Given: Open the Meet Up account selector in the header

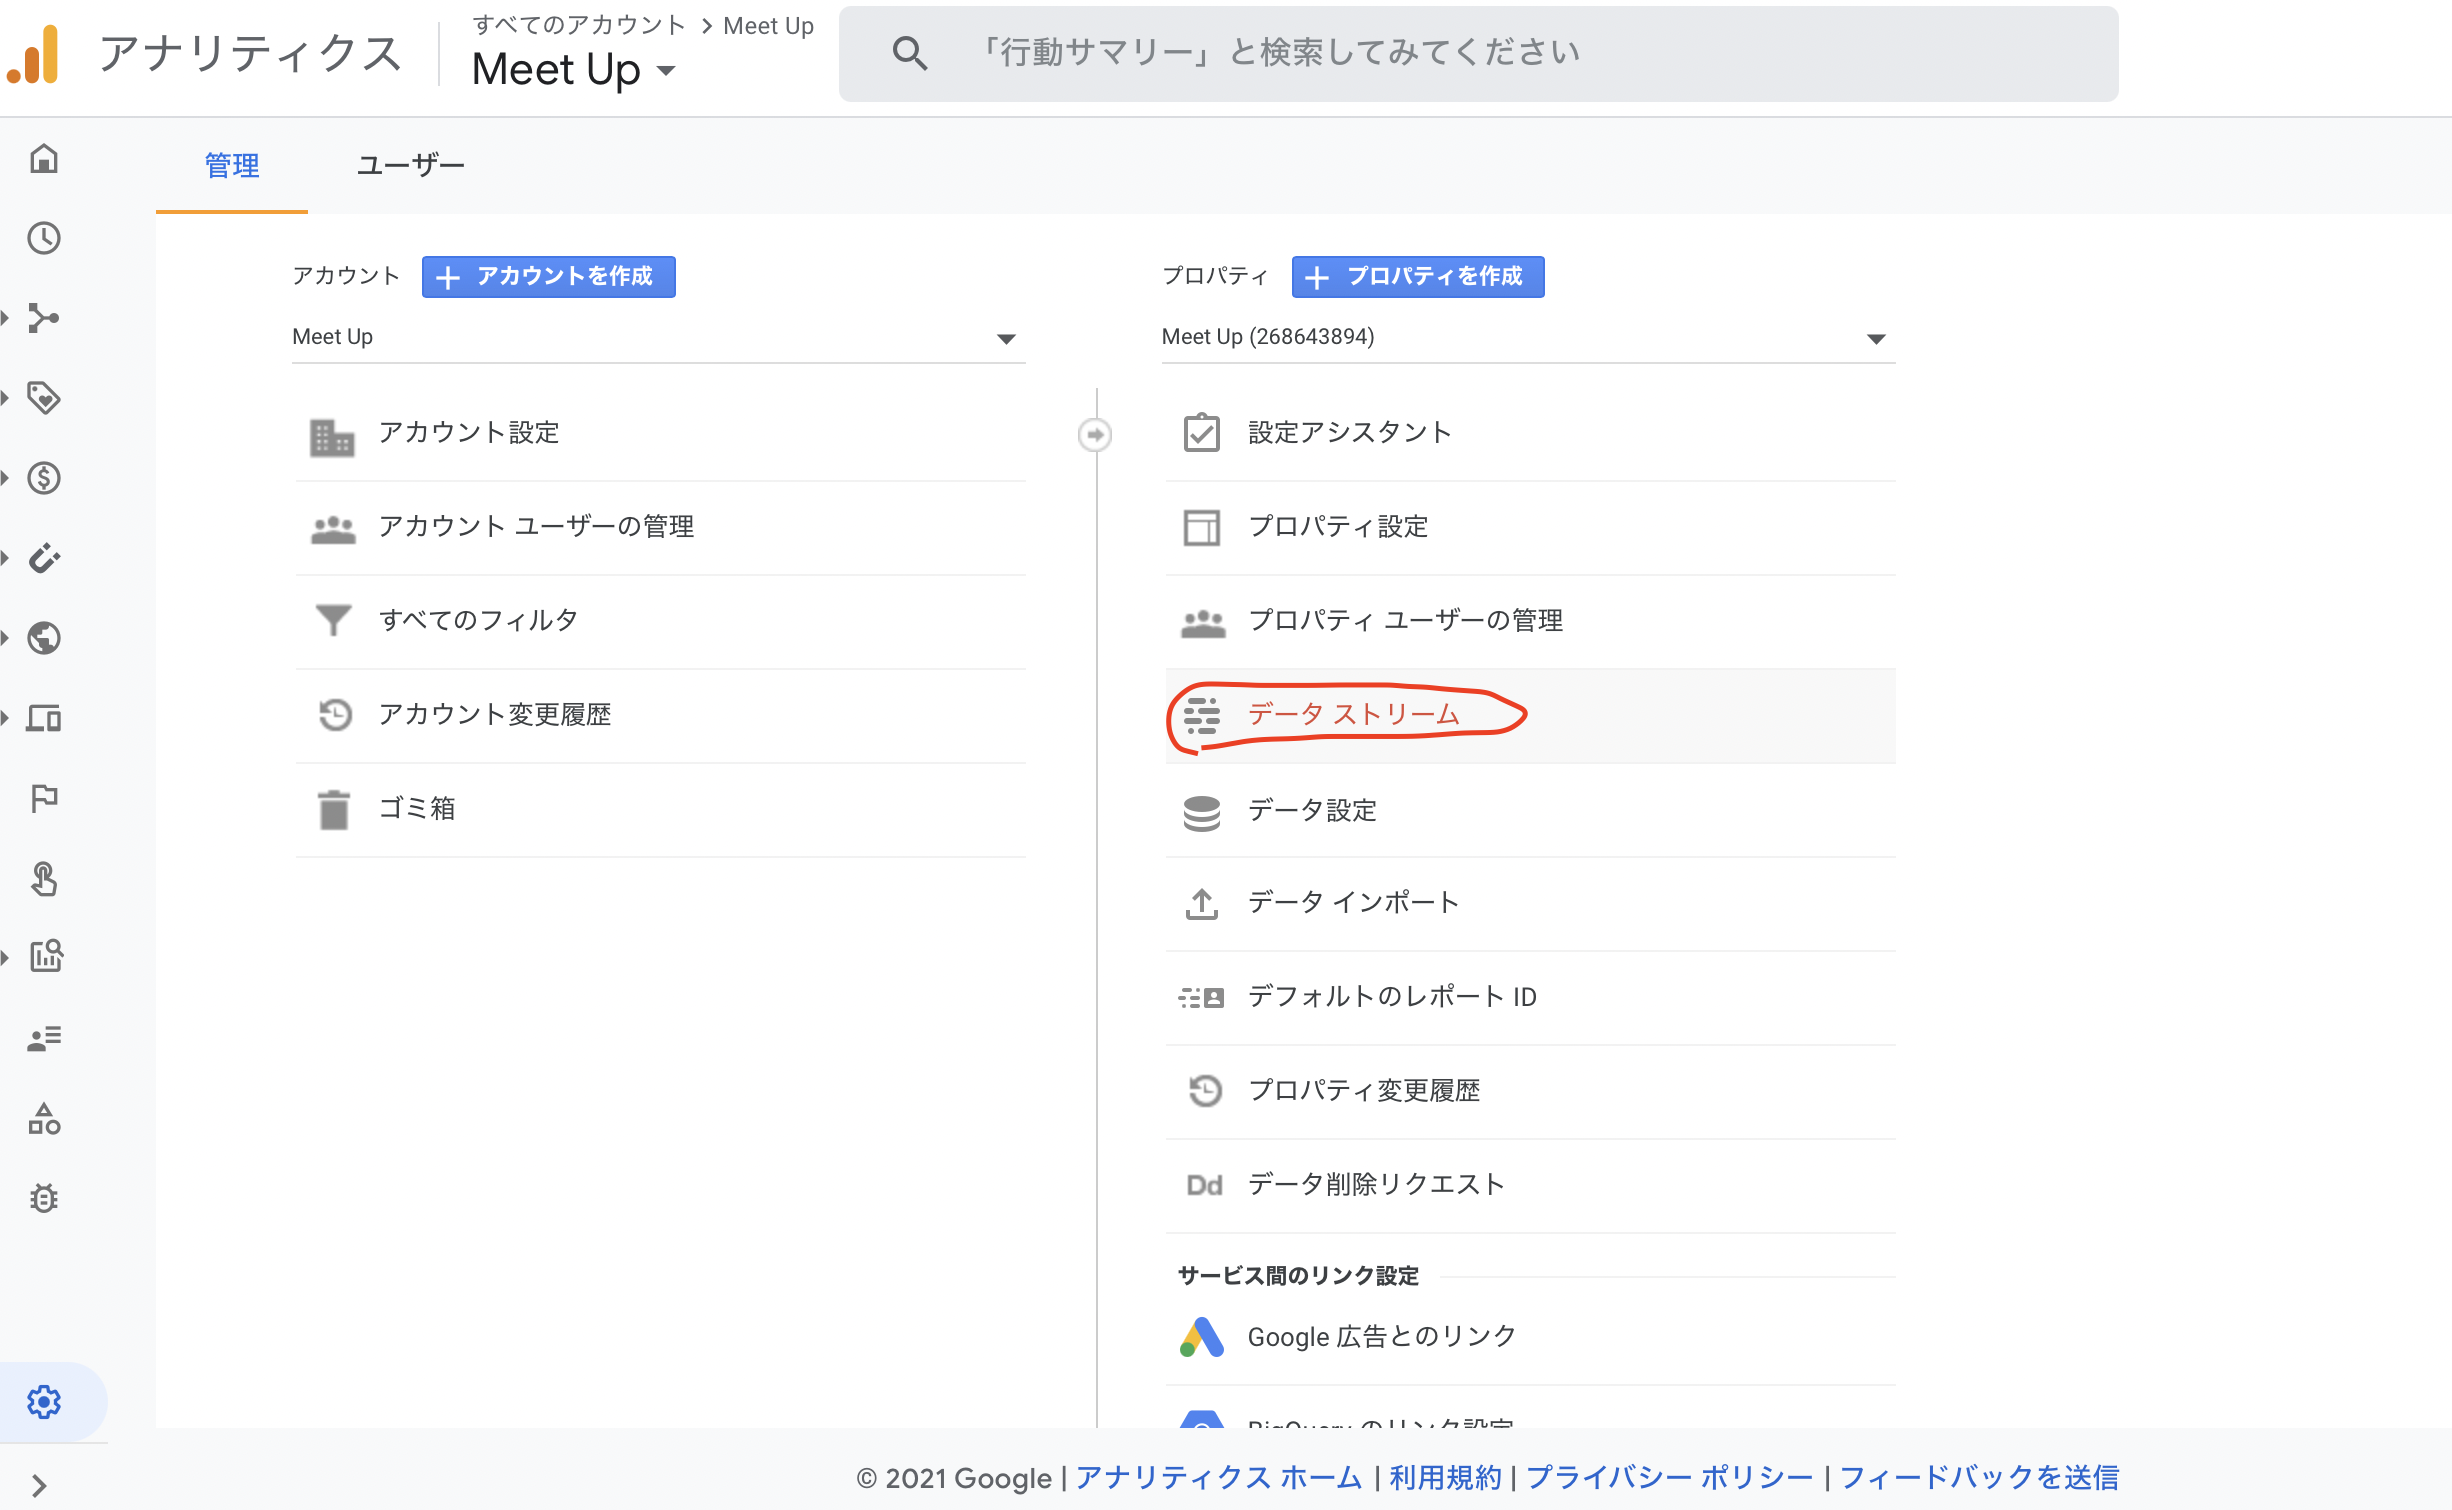Looking at the screenshot, I should click(x=574, y=70).
